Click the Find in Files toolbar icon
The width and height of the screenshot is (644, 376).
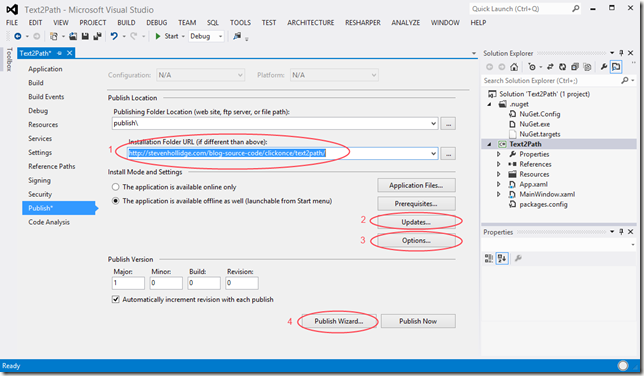237,36
